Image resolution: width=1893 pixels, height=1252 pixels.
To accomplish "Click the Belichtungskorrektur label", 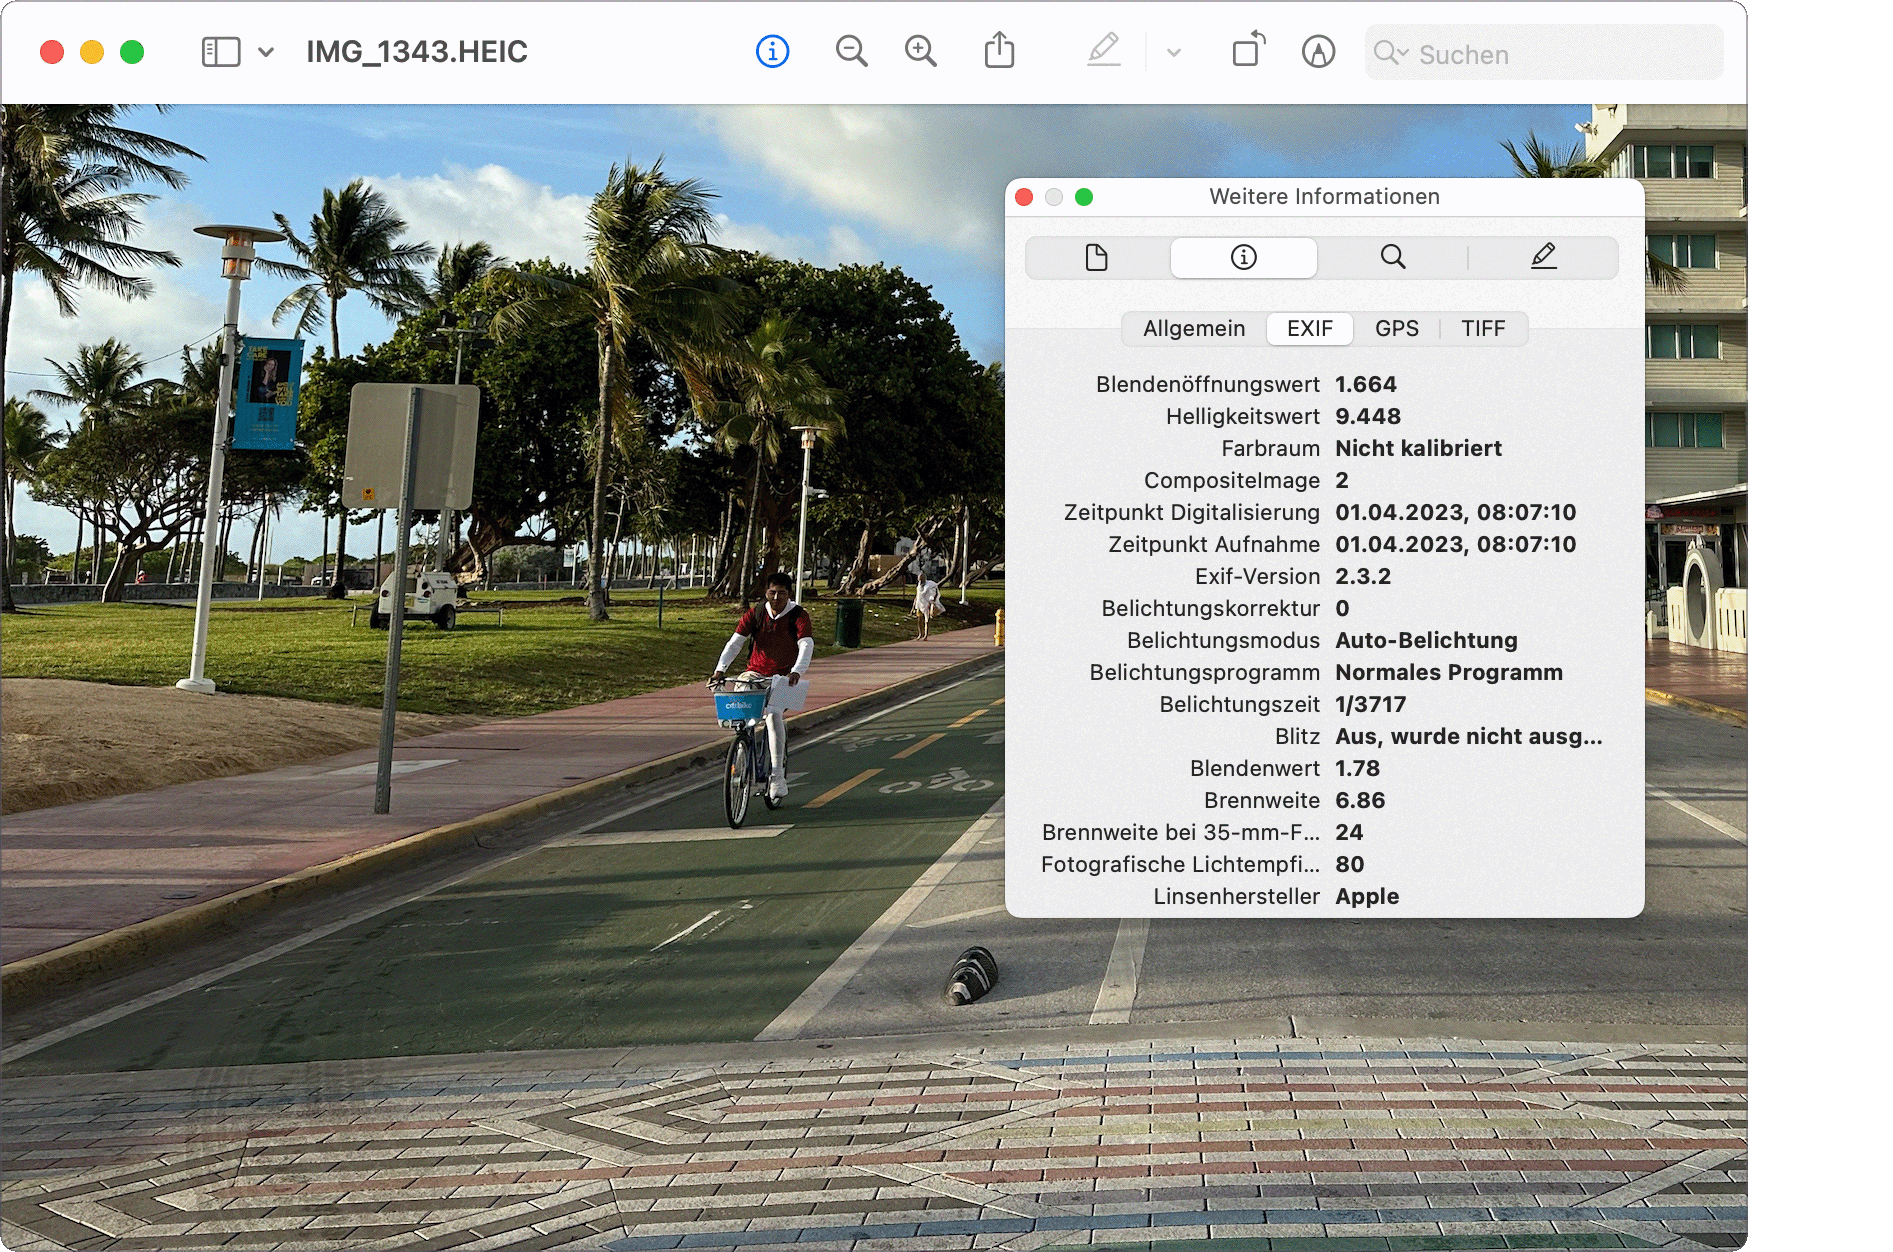I will coord(1211,609).
